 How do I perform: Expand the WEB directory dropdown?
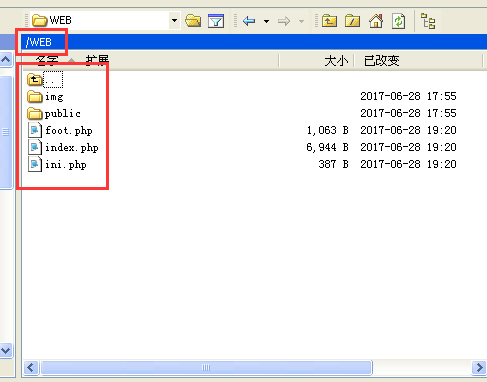pos(174,21)
